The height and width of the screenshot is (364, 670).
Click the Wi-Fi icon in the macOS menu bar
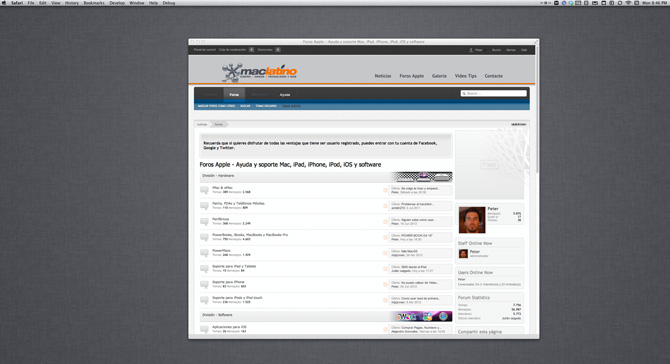point(628,3)
